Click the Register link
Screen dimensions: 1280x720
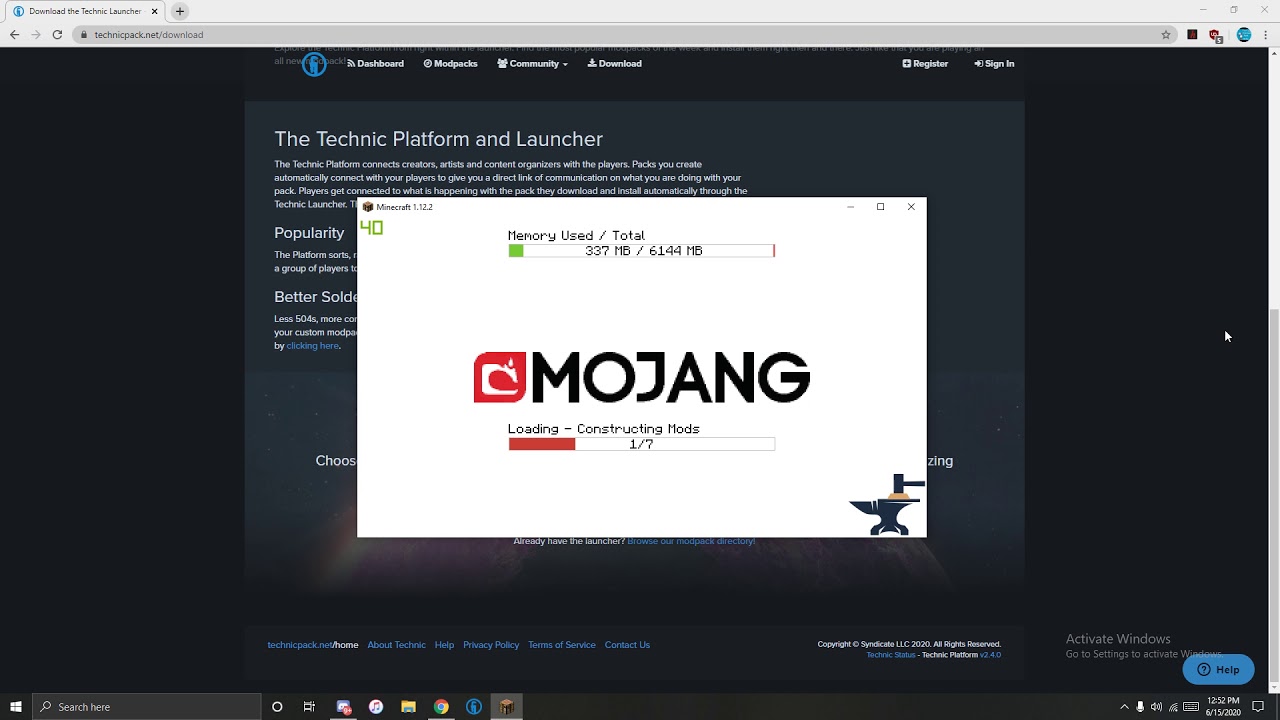pyautogui.click(x=925, y=63)
